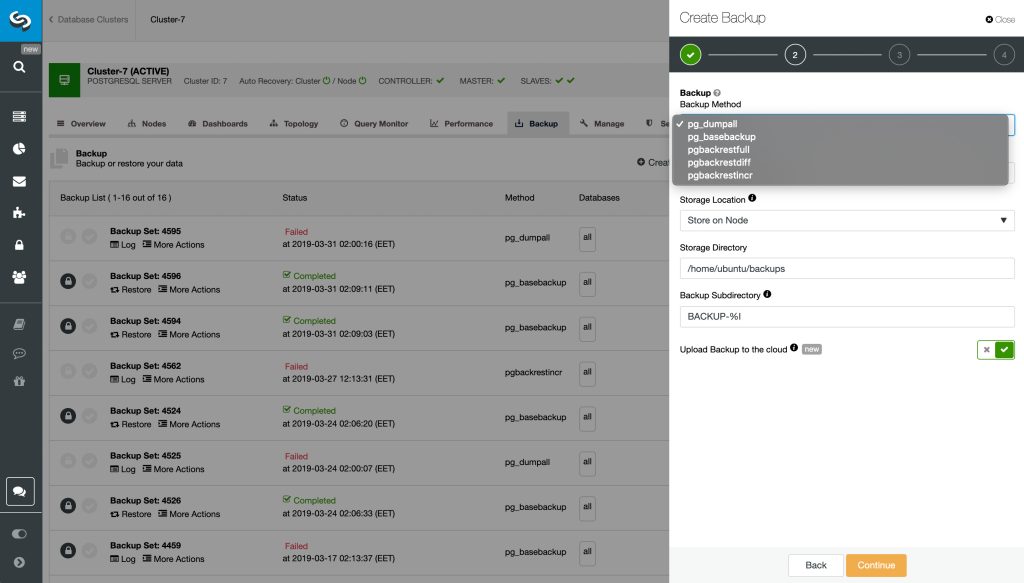Open the search icon in the sidebar
Image resolution: width=1024 pixels, height=583 pixels.
coord(20,67)
